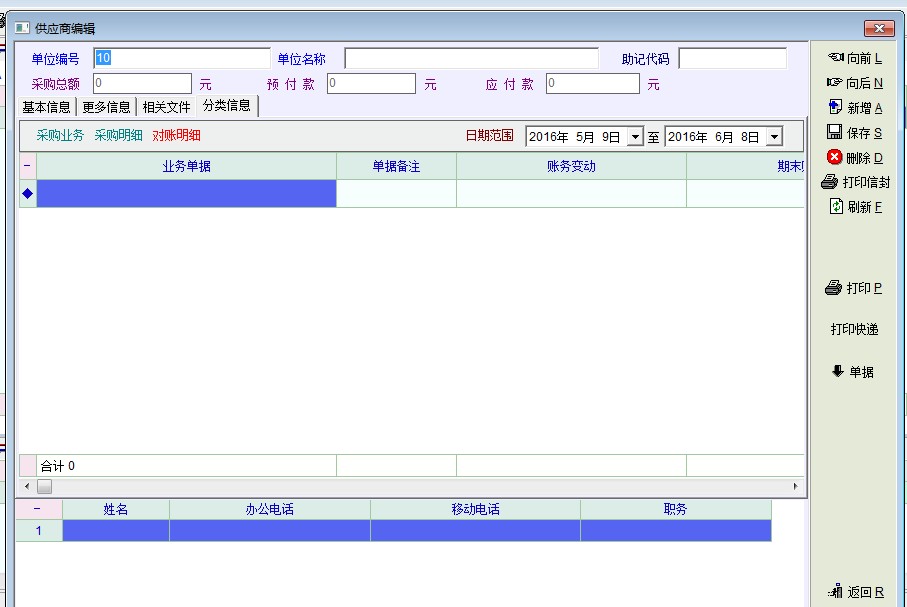Click the 返回 (return) icon

tap(835, 592)
